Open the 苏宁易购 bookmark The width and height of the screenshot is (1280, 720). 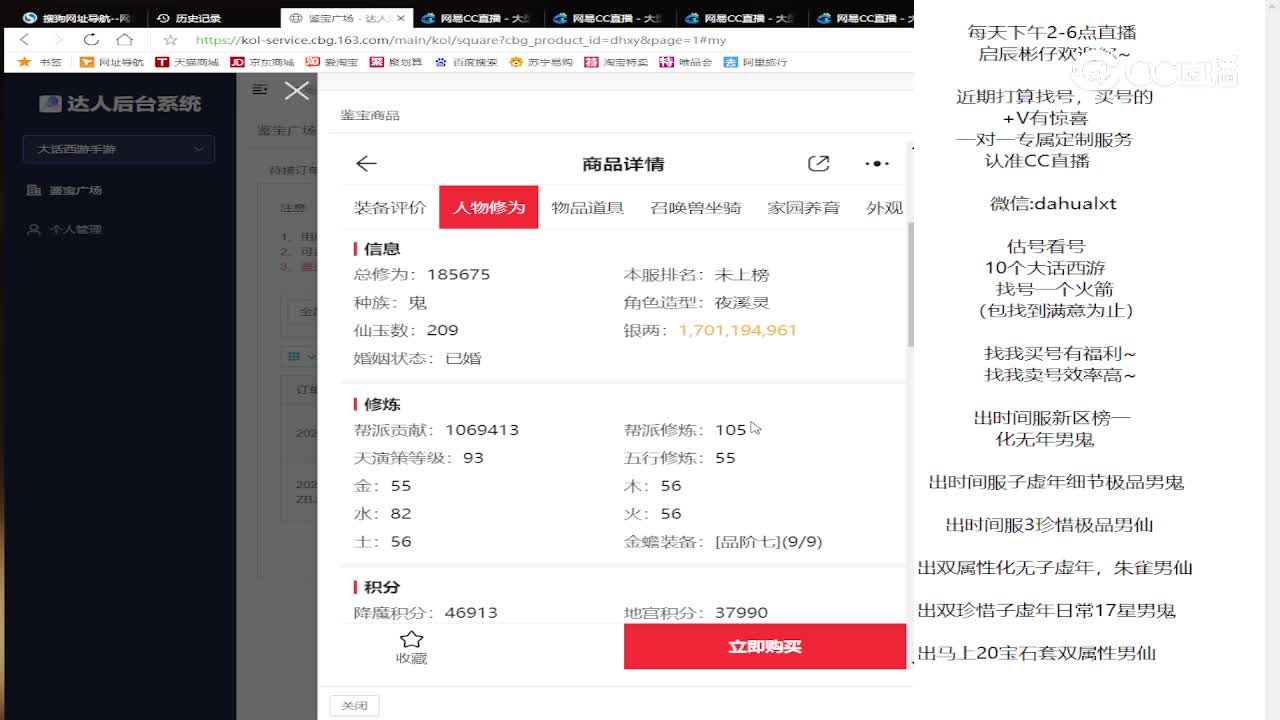[541, 62]
